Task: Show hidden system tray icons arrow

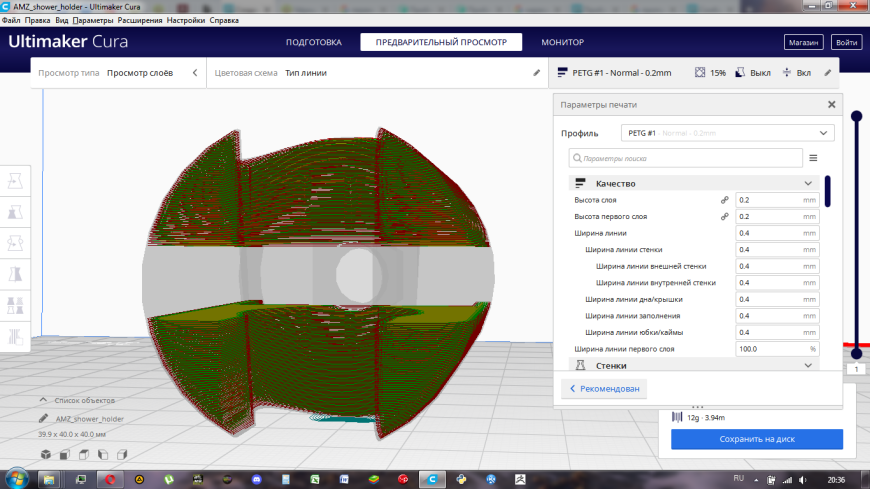Action: tap(756, 480)
